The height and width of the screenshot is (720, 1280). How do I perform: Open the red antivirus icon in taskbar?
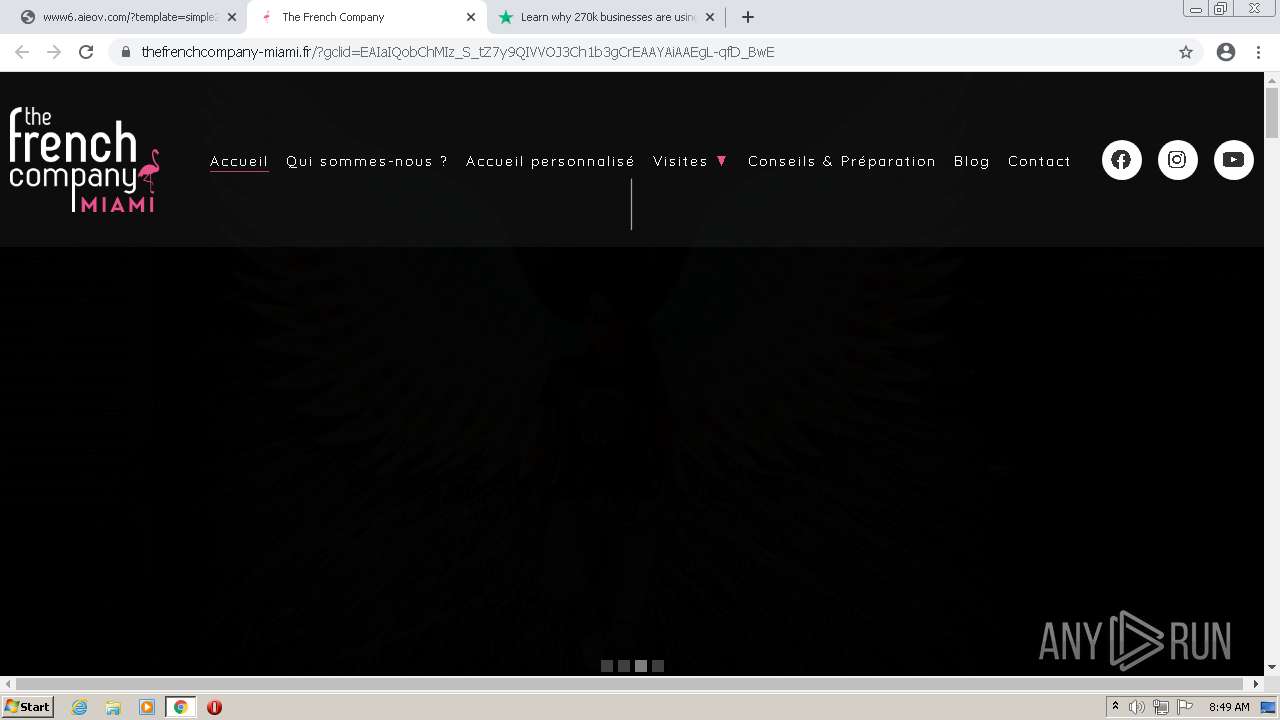click(x=214, y=707)
